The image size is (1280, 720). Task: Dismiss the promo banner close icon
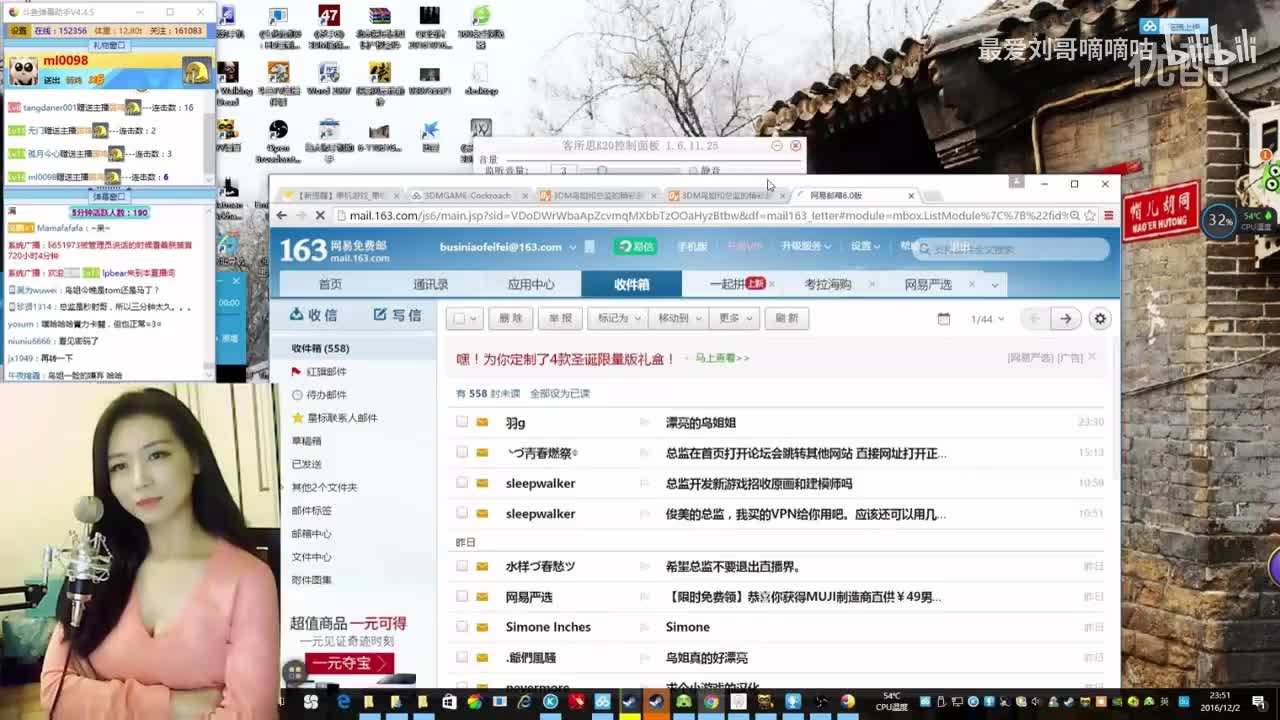[x=1092, y=357]
